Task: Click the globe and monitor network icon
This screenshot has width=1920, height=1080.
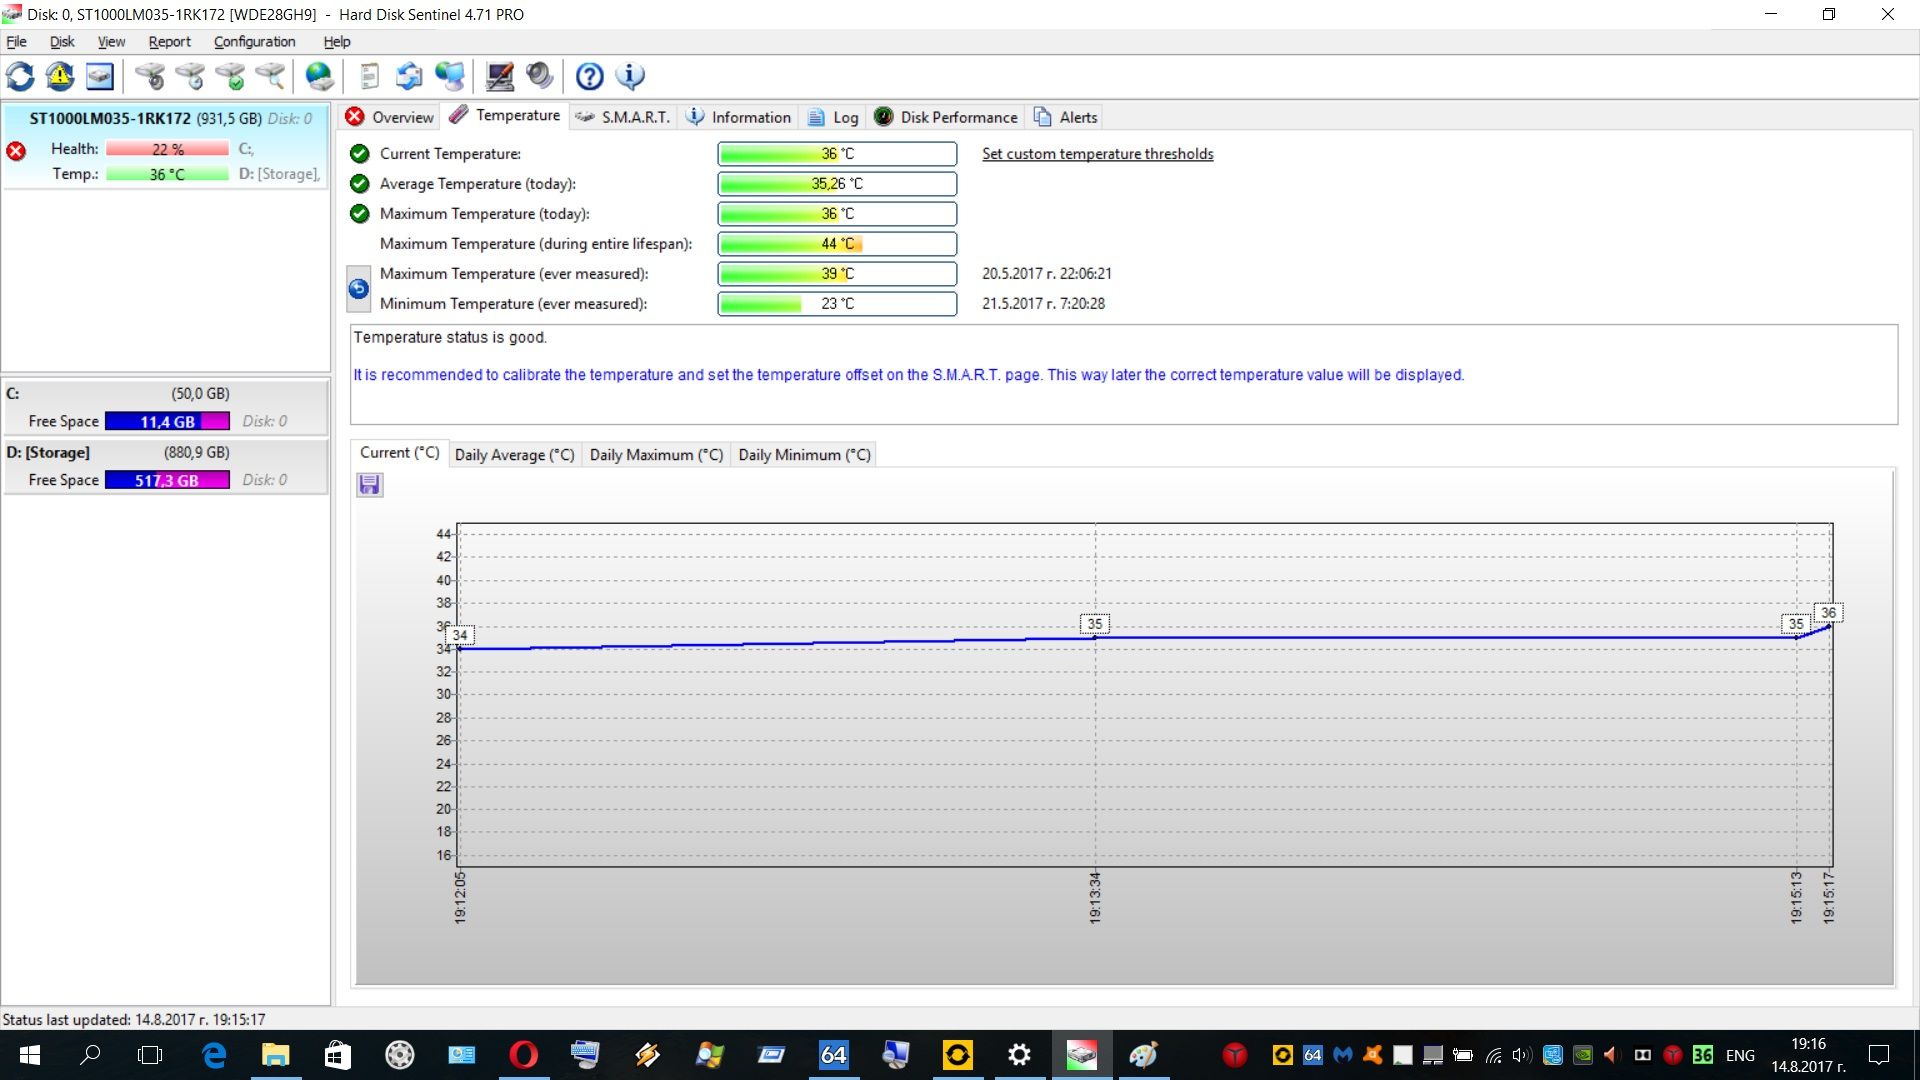Action: pos(450,76)
